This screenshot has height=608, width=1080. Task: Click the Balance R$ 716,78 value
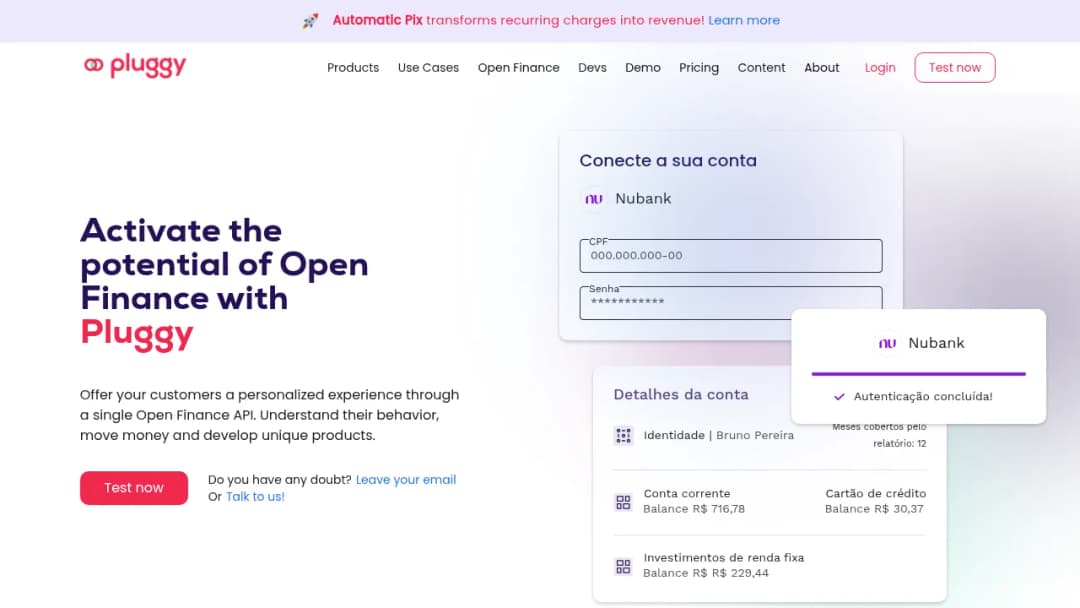(694, 509)
